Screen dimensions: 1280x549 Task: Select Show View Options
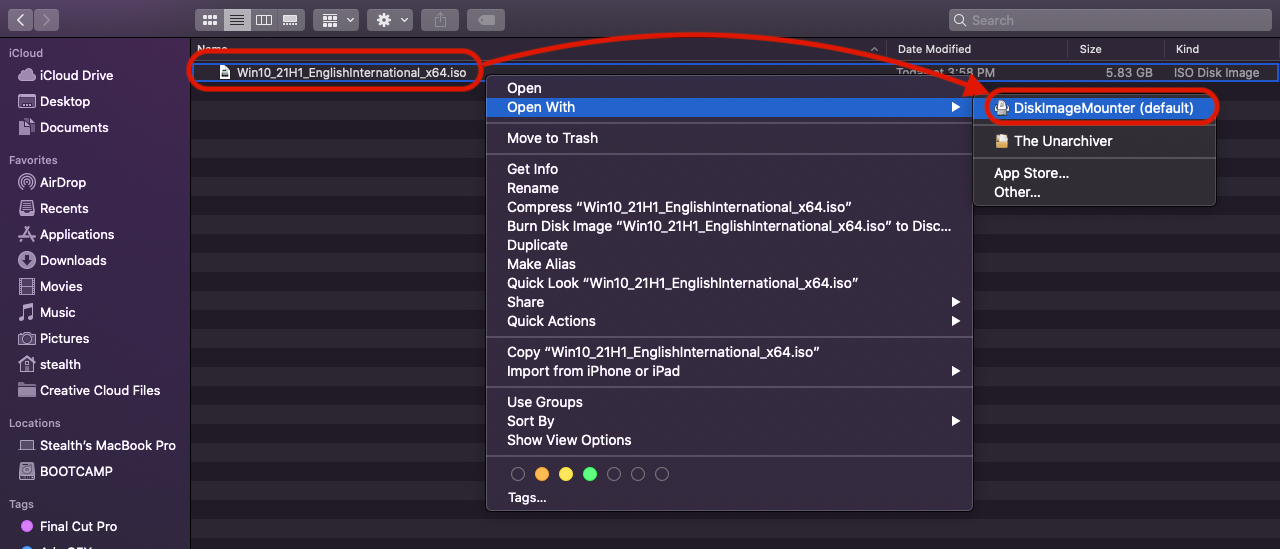tap(729, 440)
